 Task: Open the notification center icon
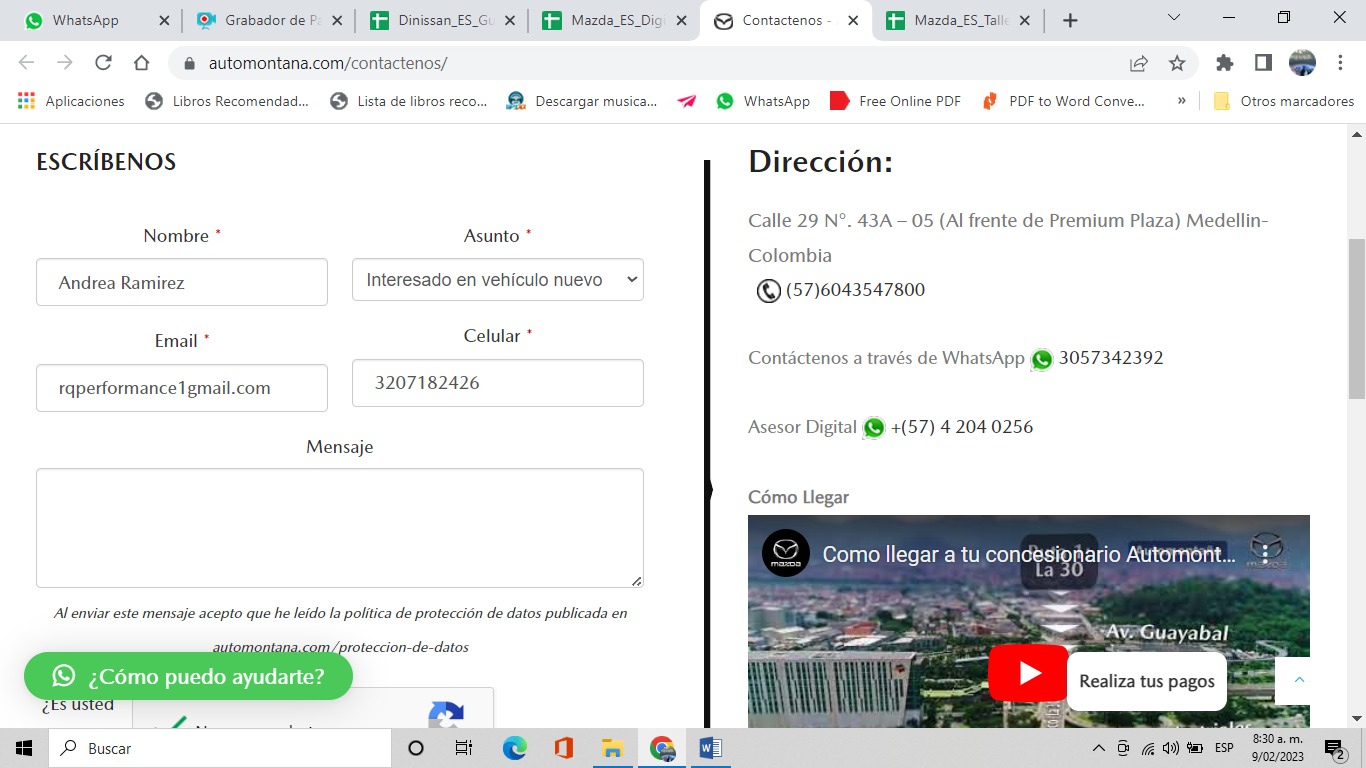pos(1334,748)
